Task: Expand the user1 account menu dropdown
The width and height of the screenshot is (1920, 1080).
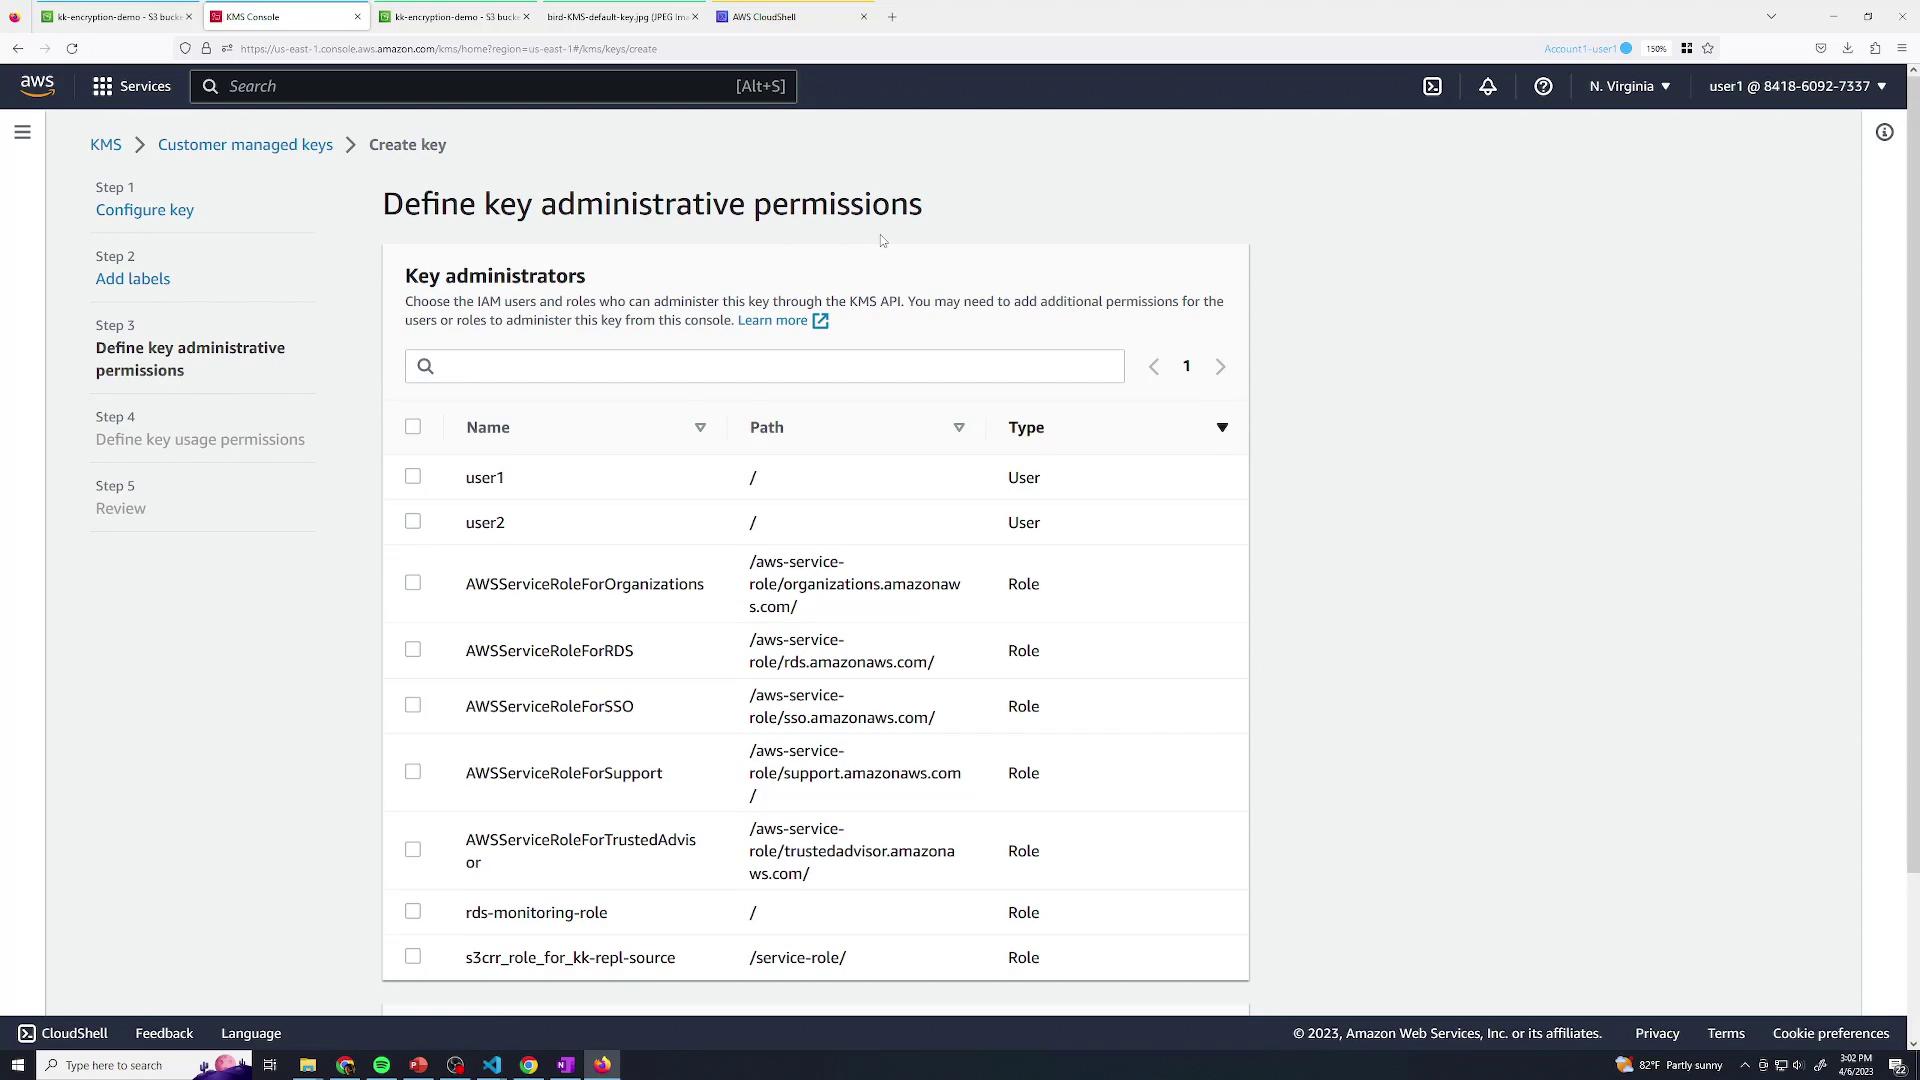Action: tap(1797, 87)
